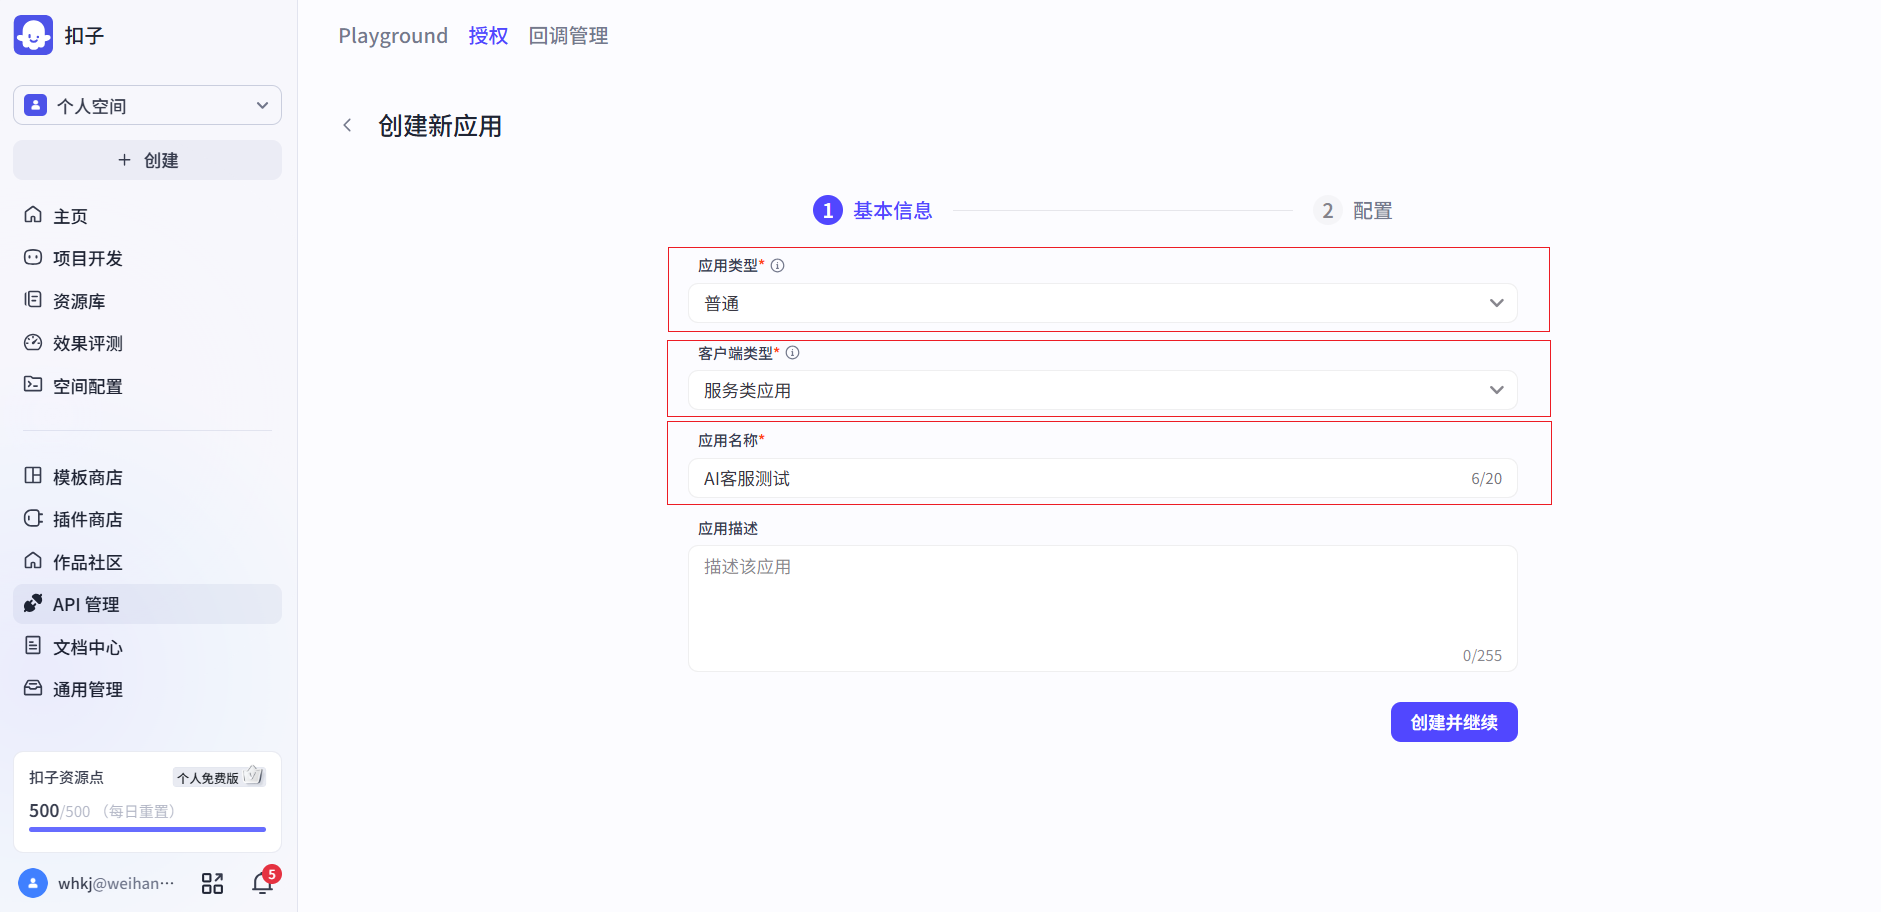Click the apps grid icon beside username
This screenshot has width=1881, height=912.
(212, 883)
